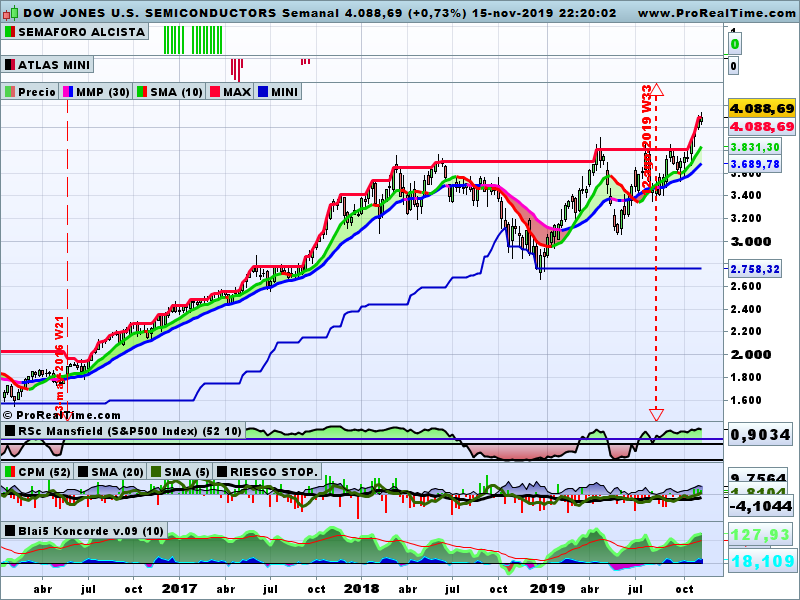Click the ATLAS MINI black-red color swatch
Viewport: 800px width, 600px height.
click(x=10, y=65)
